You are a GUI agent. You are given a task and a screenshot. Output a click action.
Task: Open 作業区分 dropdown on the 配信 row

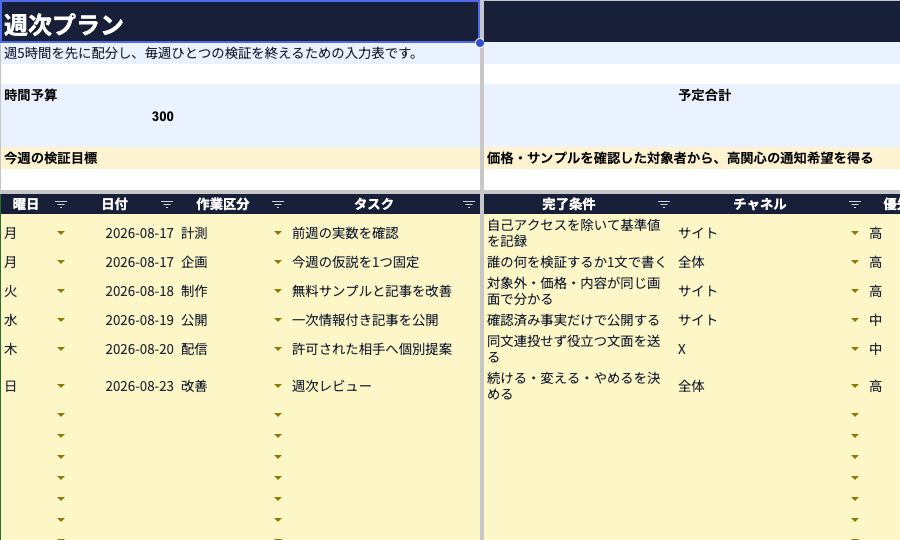tap(278, 349)
